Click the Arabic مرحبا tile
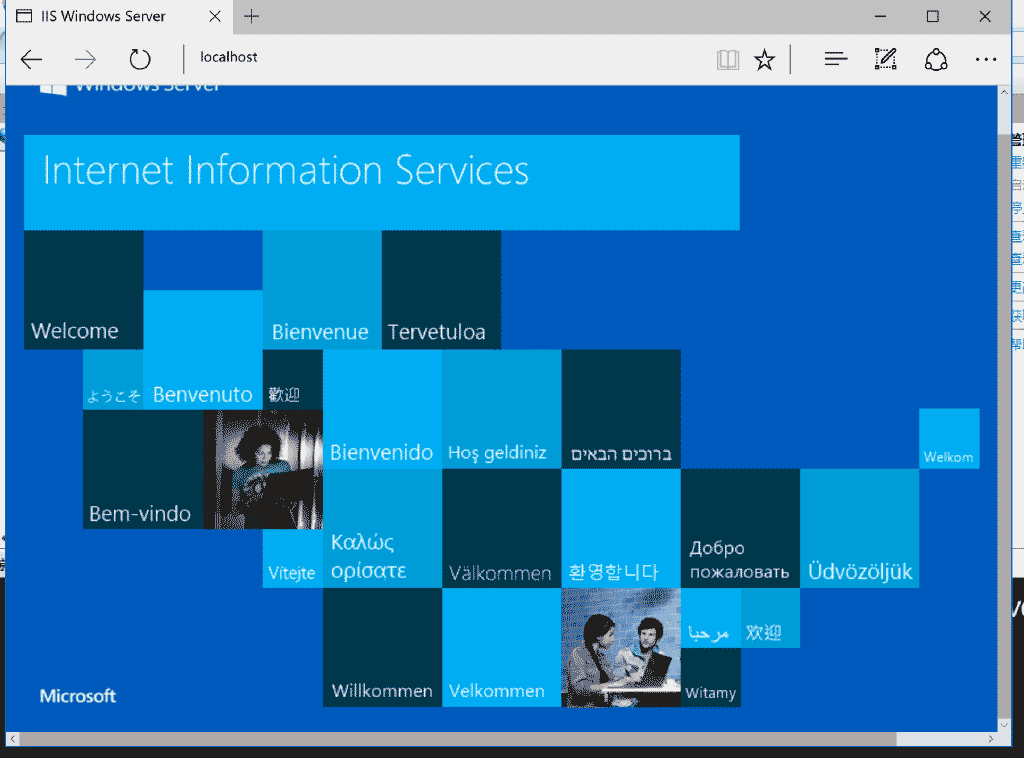 pyautogui.click(x=711, y=618)
